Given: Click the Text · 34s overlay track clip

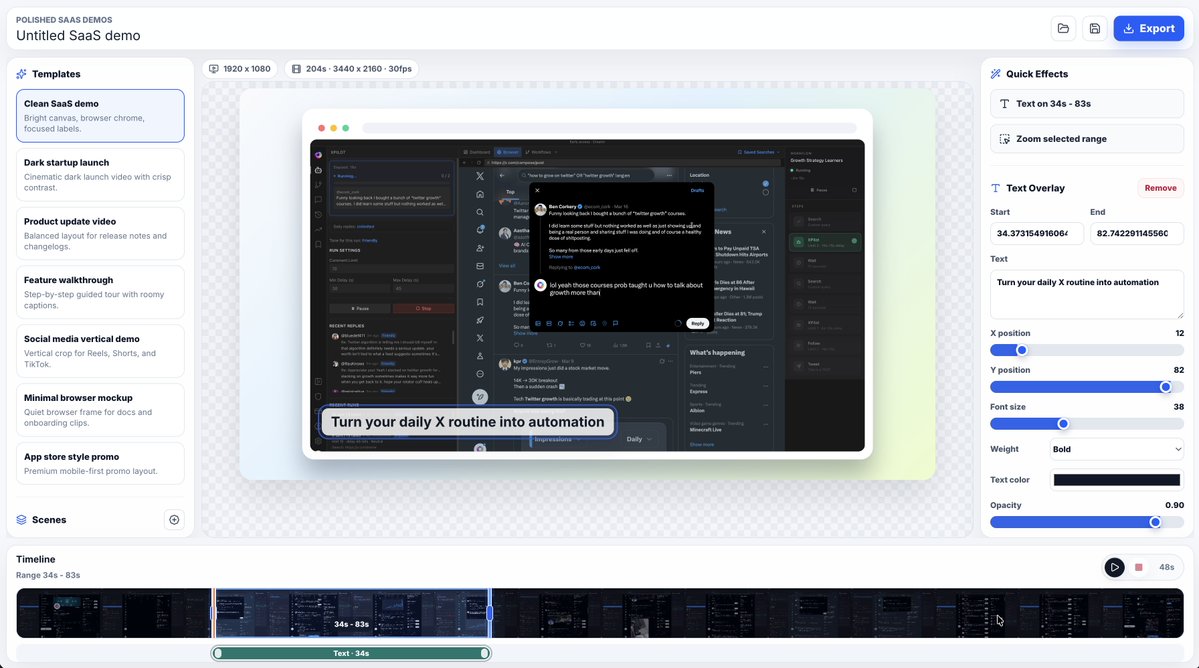Looking at the screenshot, I should point(351,653).
